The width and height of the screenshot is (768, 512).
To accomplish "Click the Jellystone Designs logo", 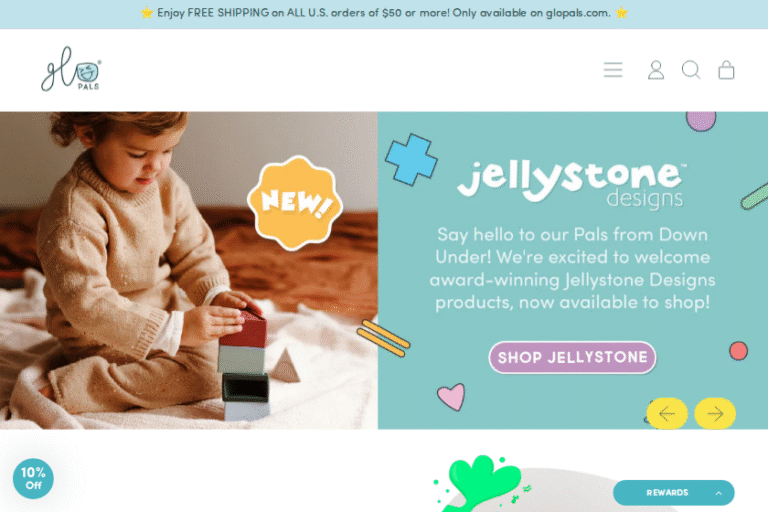I will tap(572, 185).
